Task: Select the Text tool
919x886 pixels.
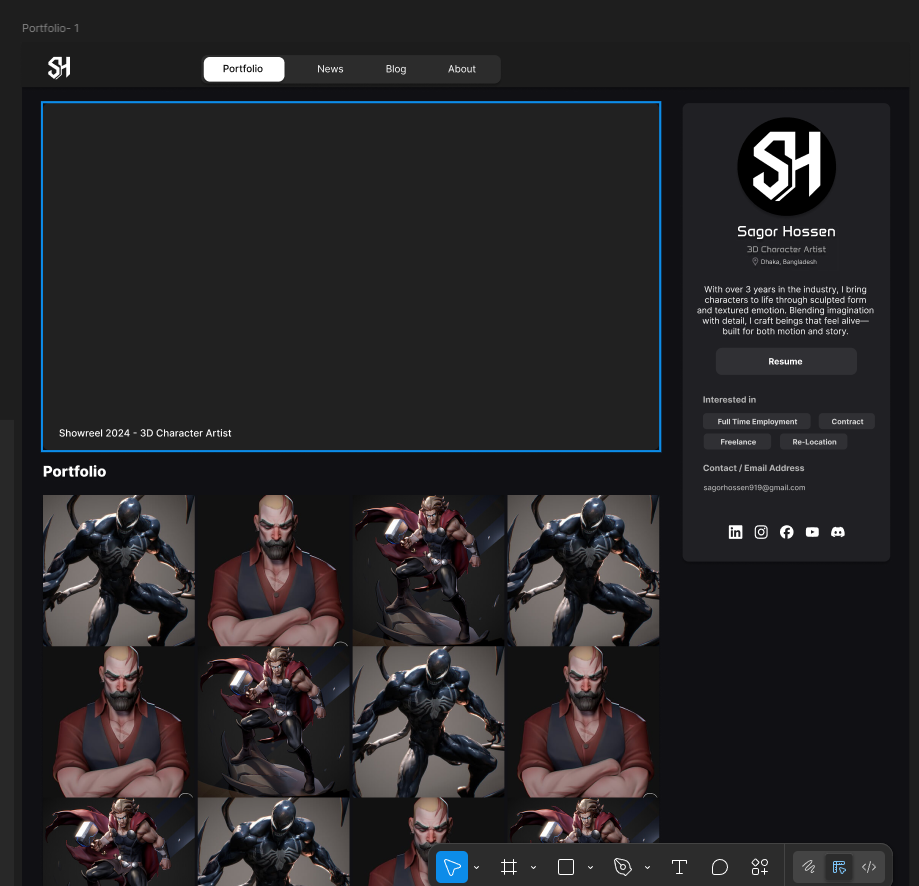Action: pyautogui.click(x=679, y=867)
